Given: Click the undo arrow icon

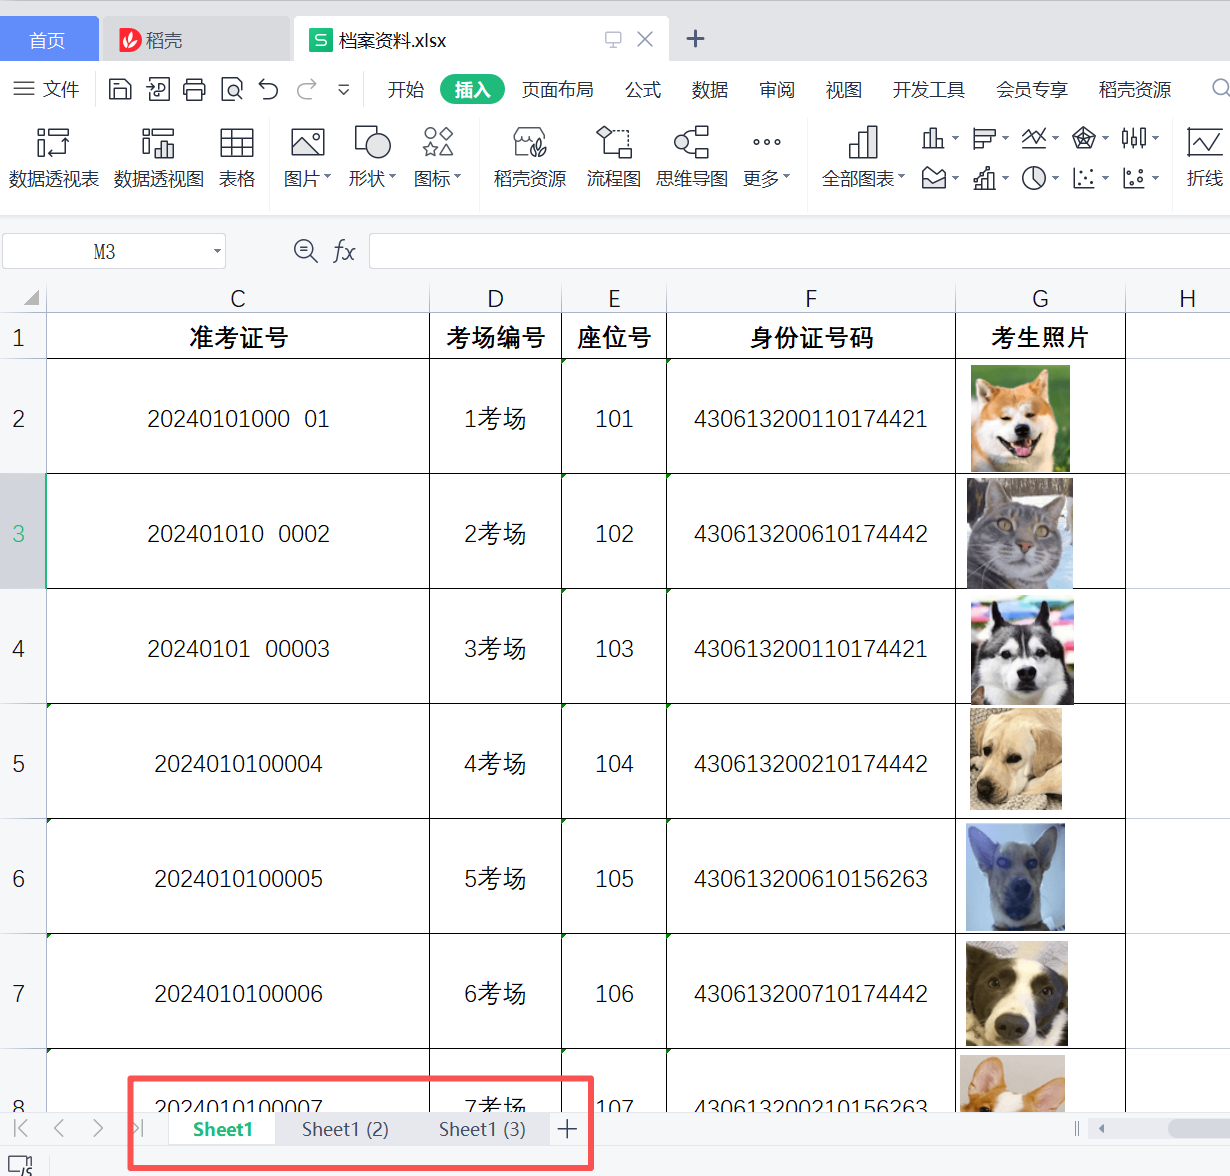Looking at the screenshot, I should click(268, 90).
